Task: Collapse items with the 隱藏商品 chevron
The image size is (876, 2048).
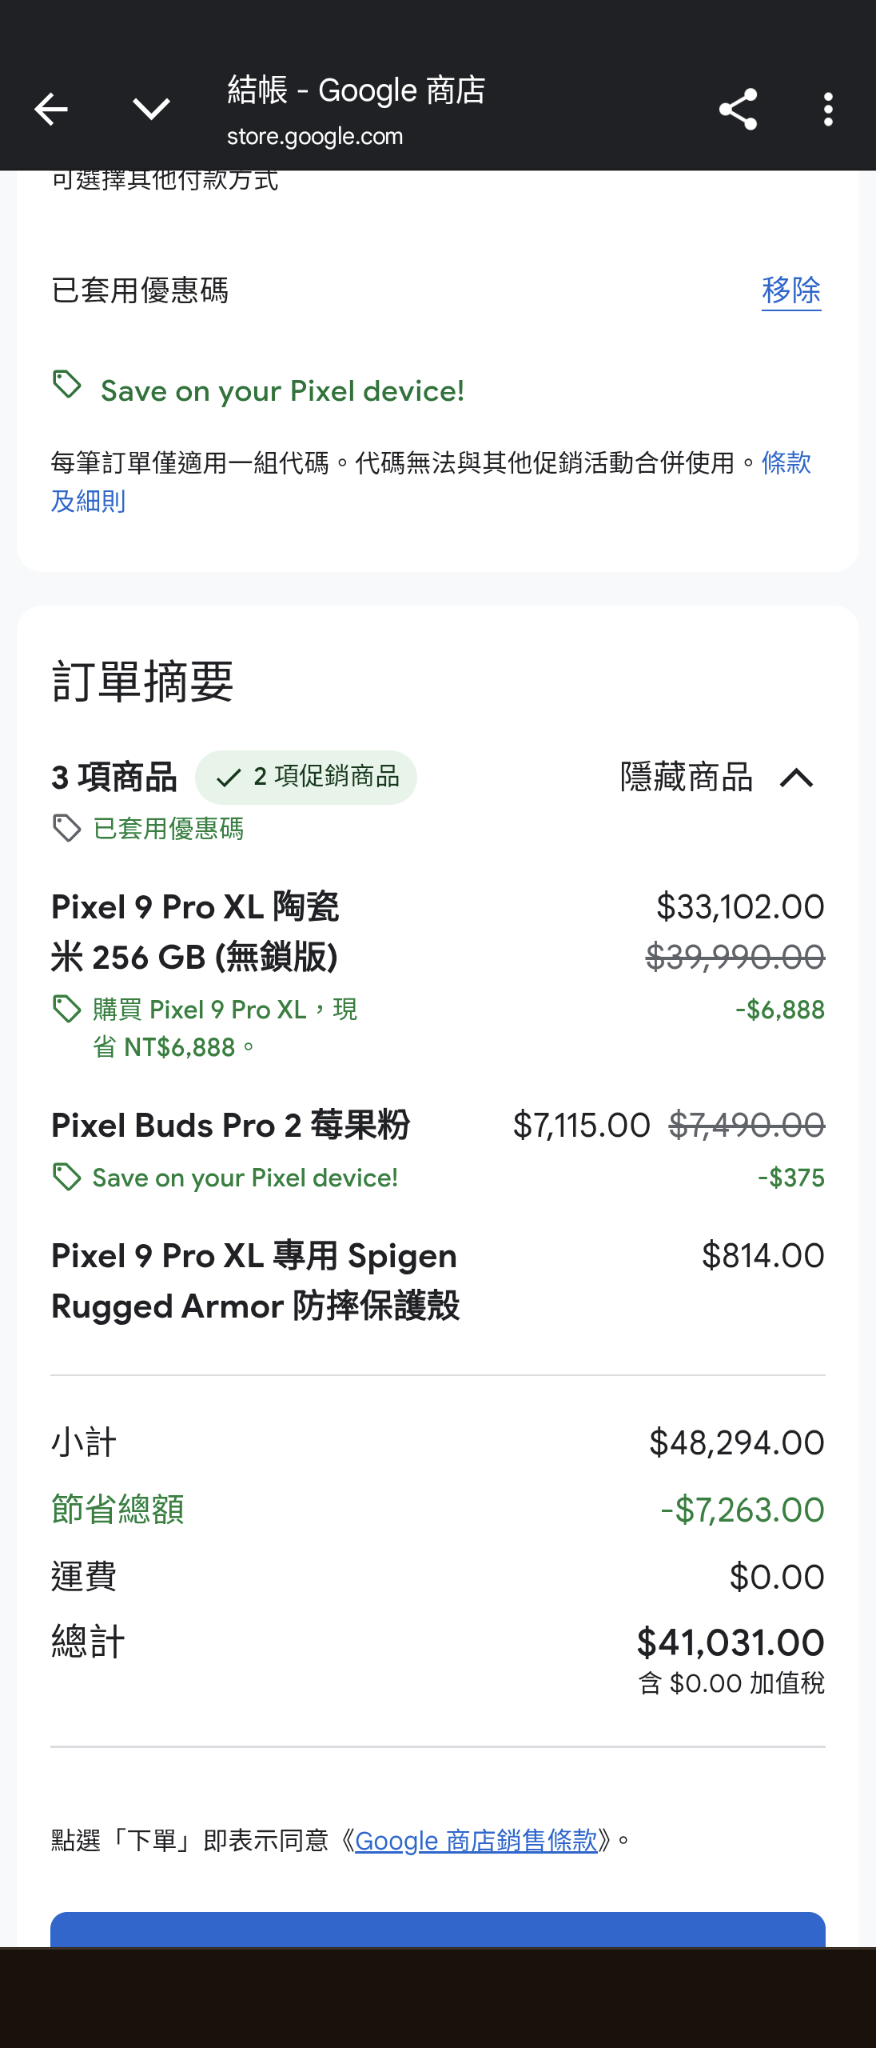Action: pyautogui.click(x=797, y=778)
